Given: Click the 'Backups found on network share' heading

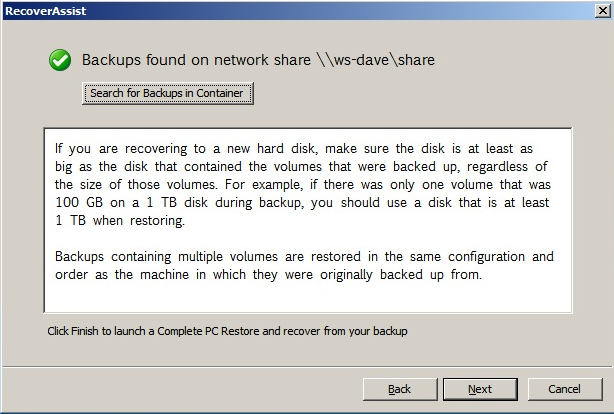Looking at the screenshot, I should point(196,60).
